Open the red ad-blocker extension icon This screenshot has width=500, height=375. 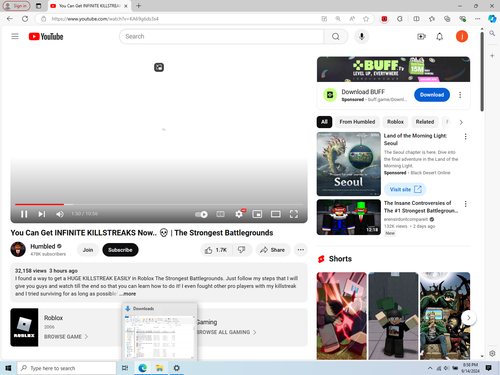(x=384, y=19)
